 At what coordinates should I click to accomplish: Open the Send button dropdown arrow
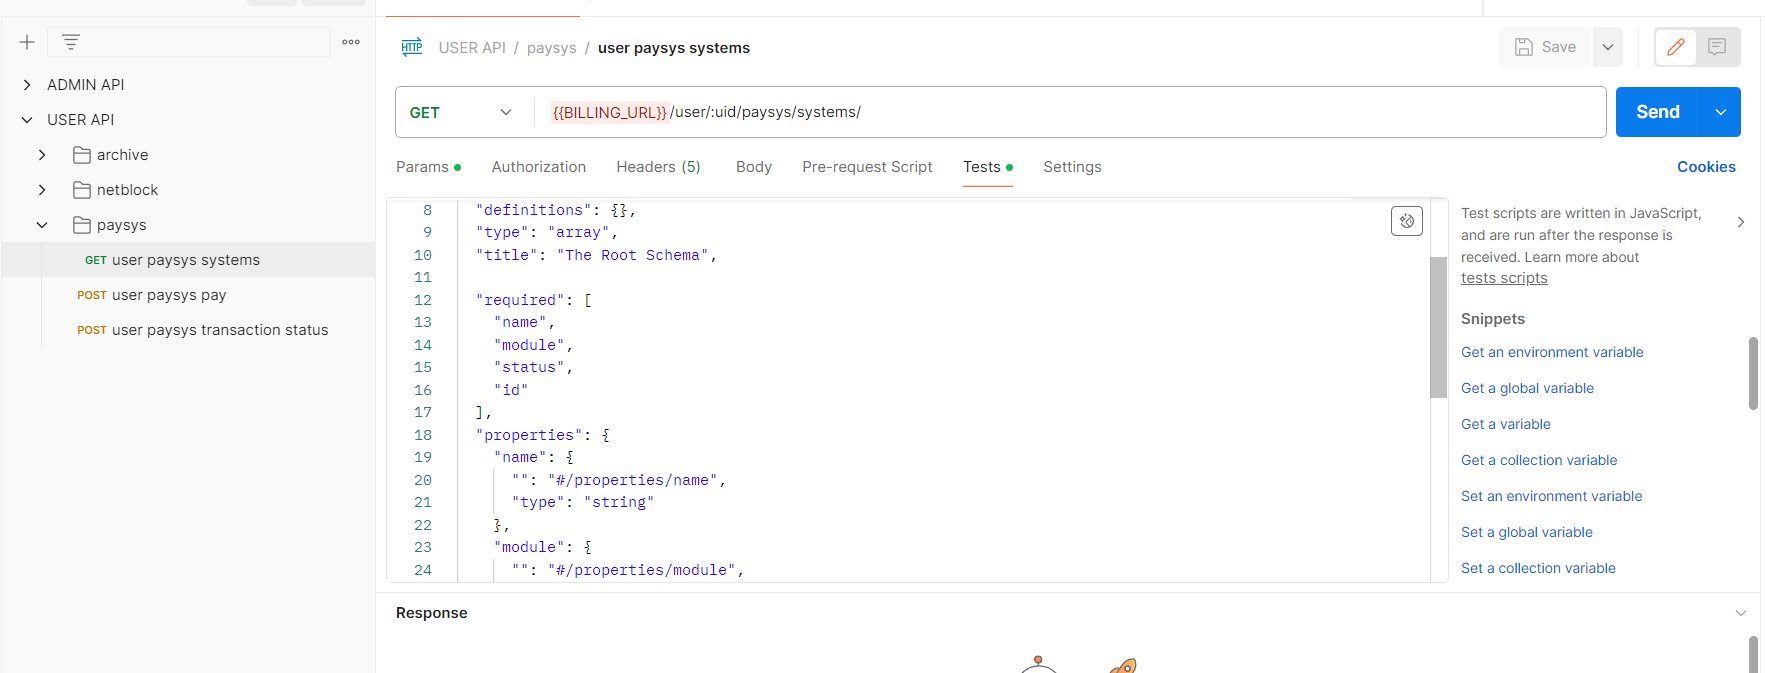[1720, 112]
